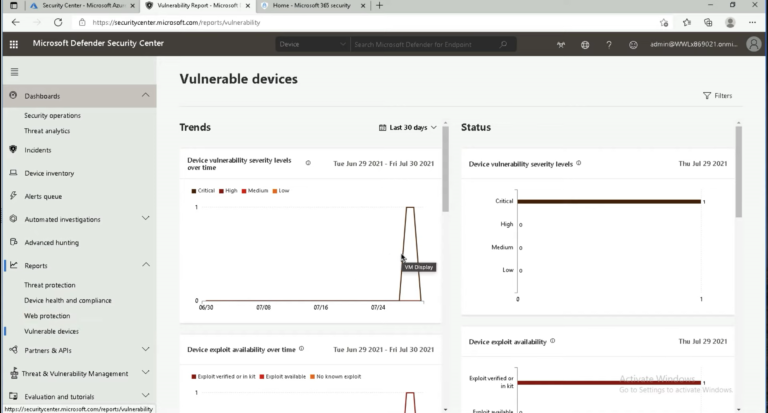The image size is (768, 413).
Task: Click the Filters button
Action: [718, 96]
